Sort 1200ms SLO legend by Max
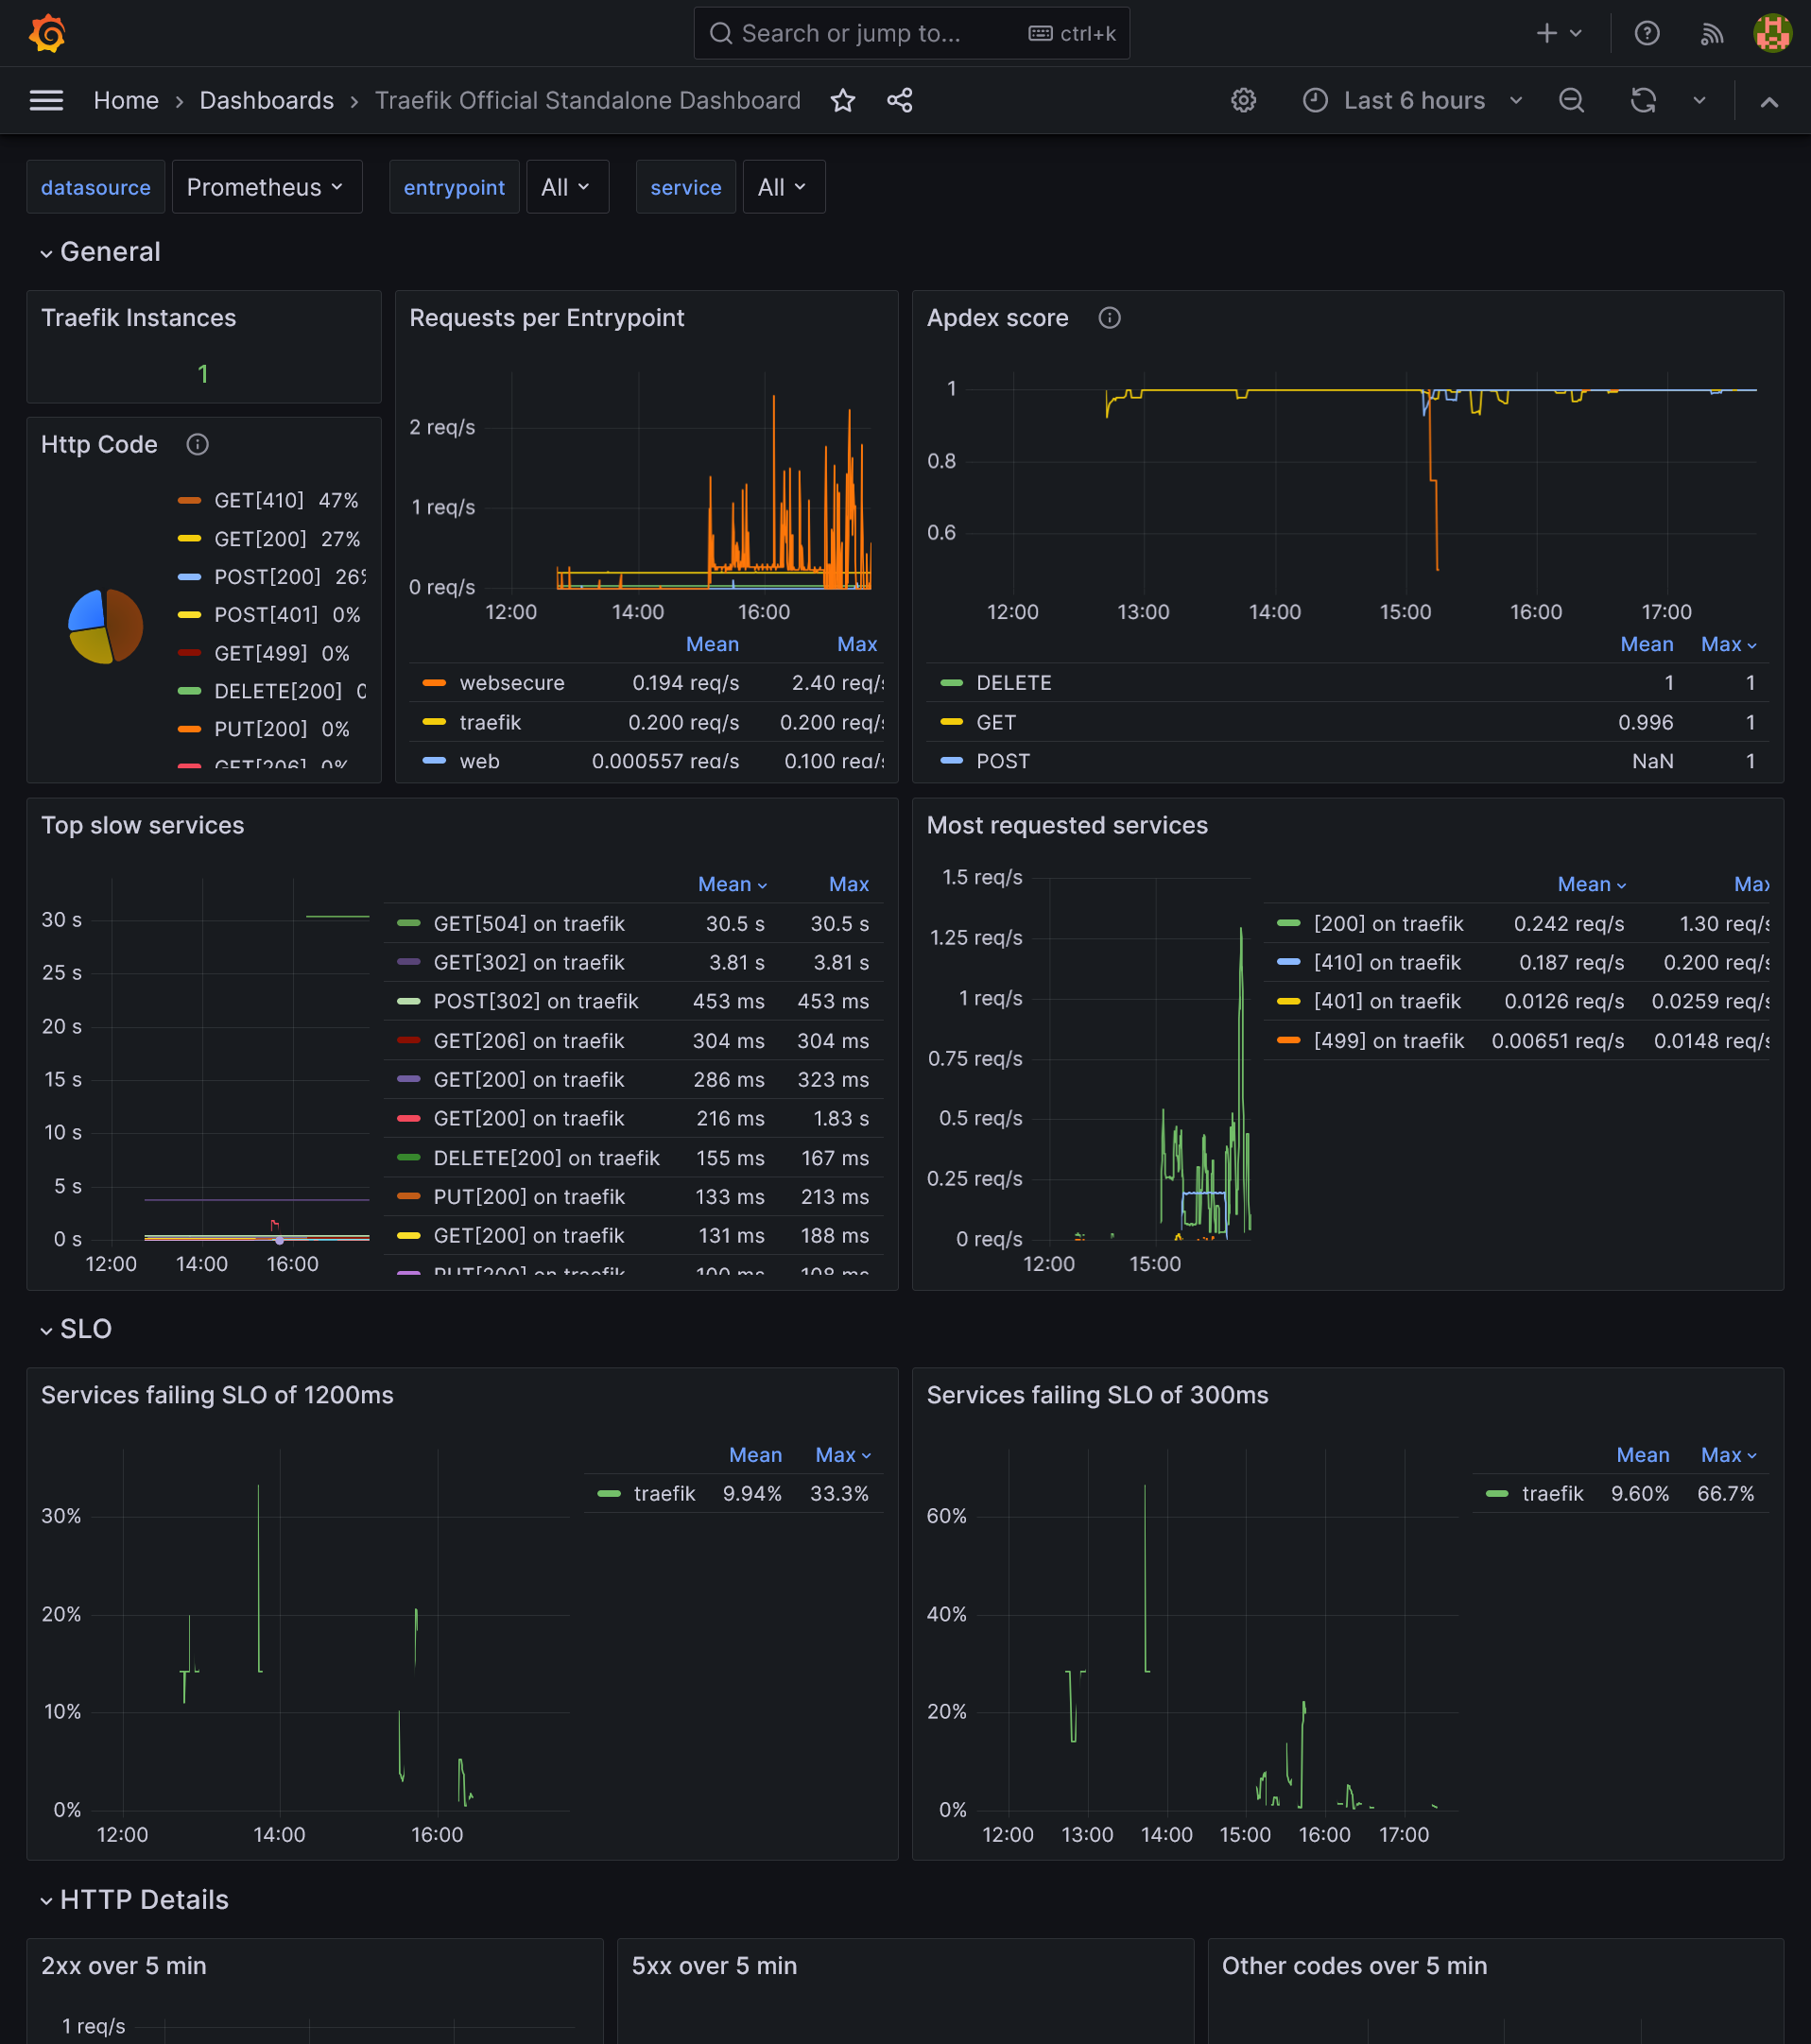This screenshot has height=2044, width=1811. point(842,1456)
